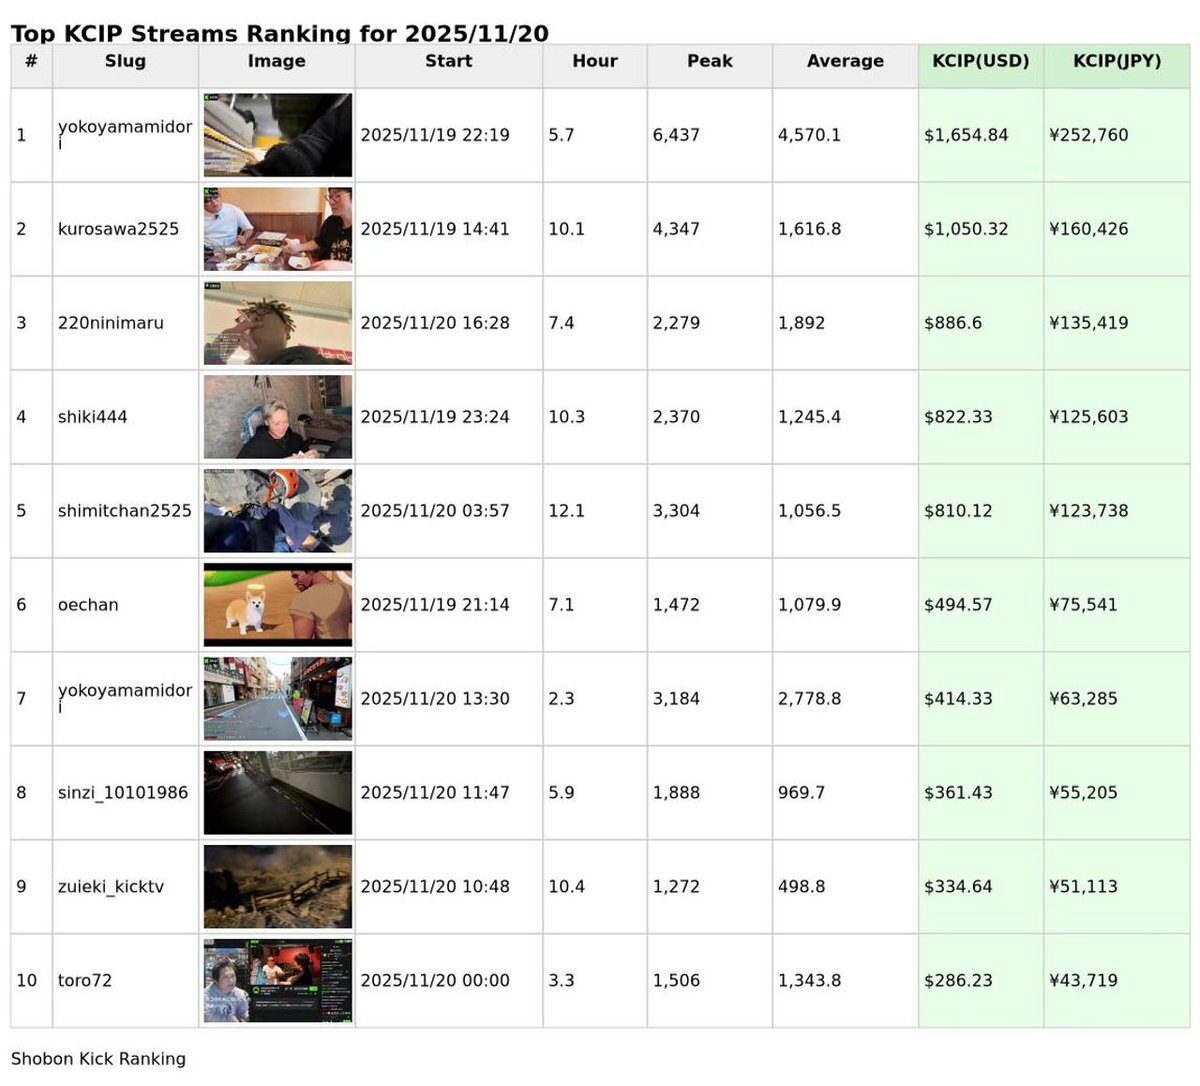This screenshot has height=1086, width=1200.
Task: Select the kurosawa2525 slug
Action: (118, 229)
